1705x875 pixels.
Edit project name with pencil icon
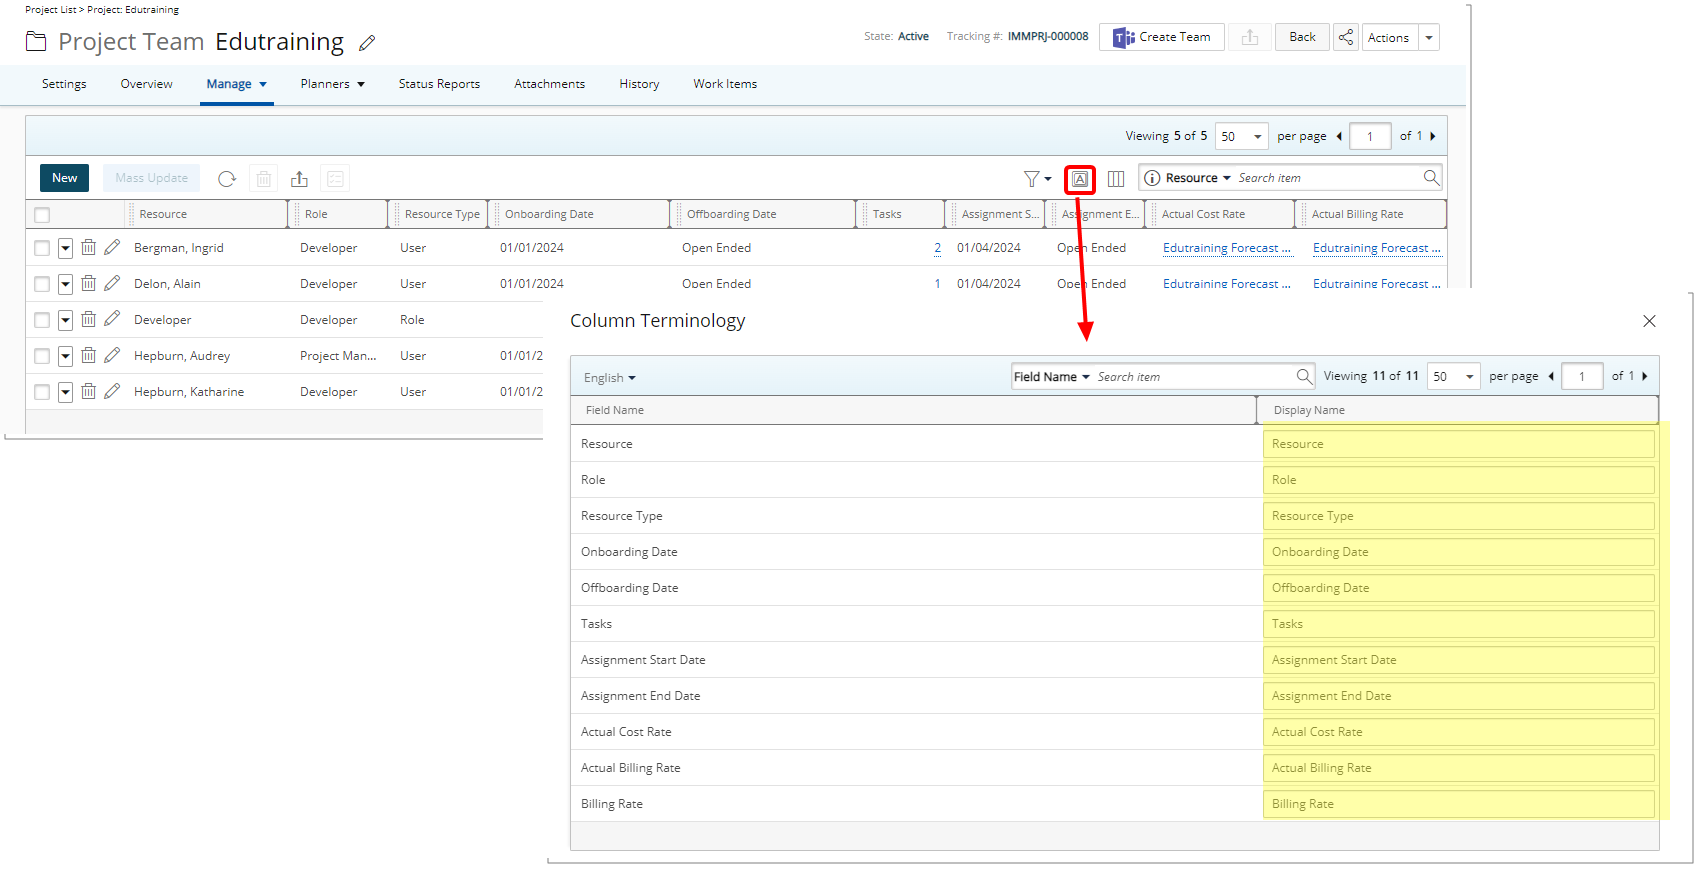click(x=367, y=43)
